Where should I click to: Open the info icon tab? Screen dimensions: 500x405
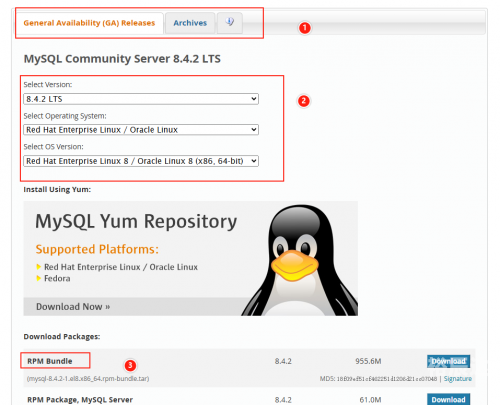pyautogui.click(x=230, y=23)
